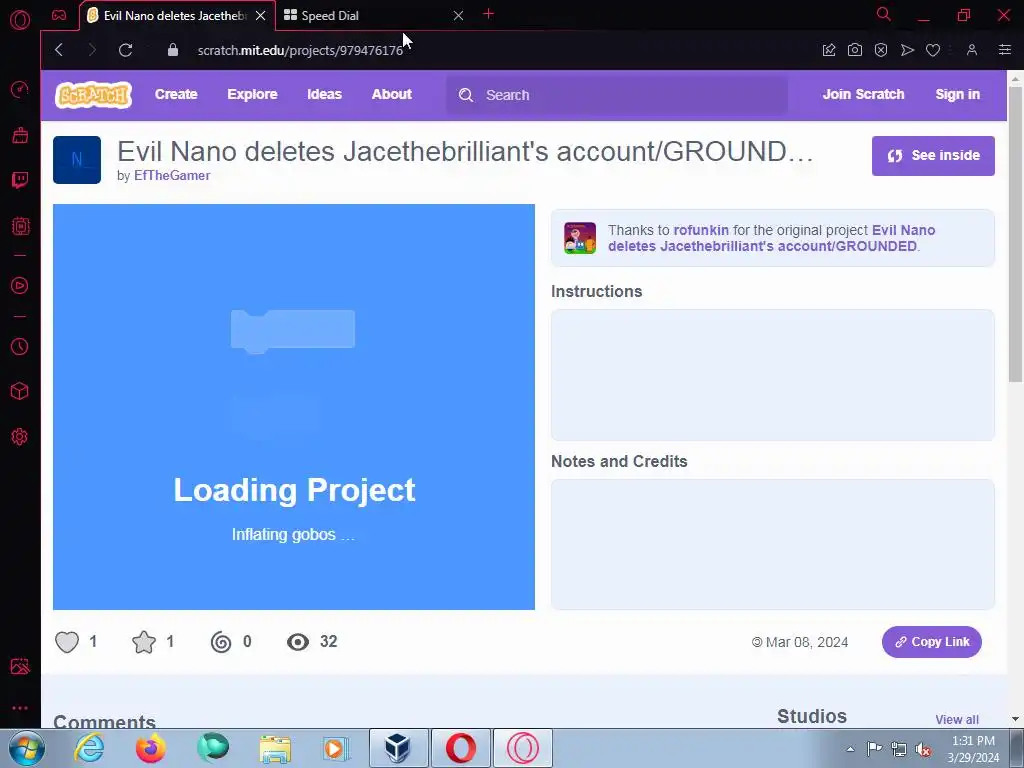
Task: Click the original project remix thumbnail
Action: [x=580, y=238]
